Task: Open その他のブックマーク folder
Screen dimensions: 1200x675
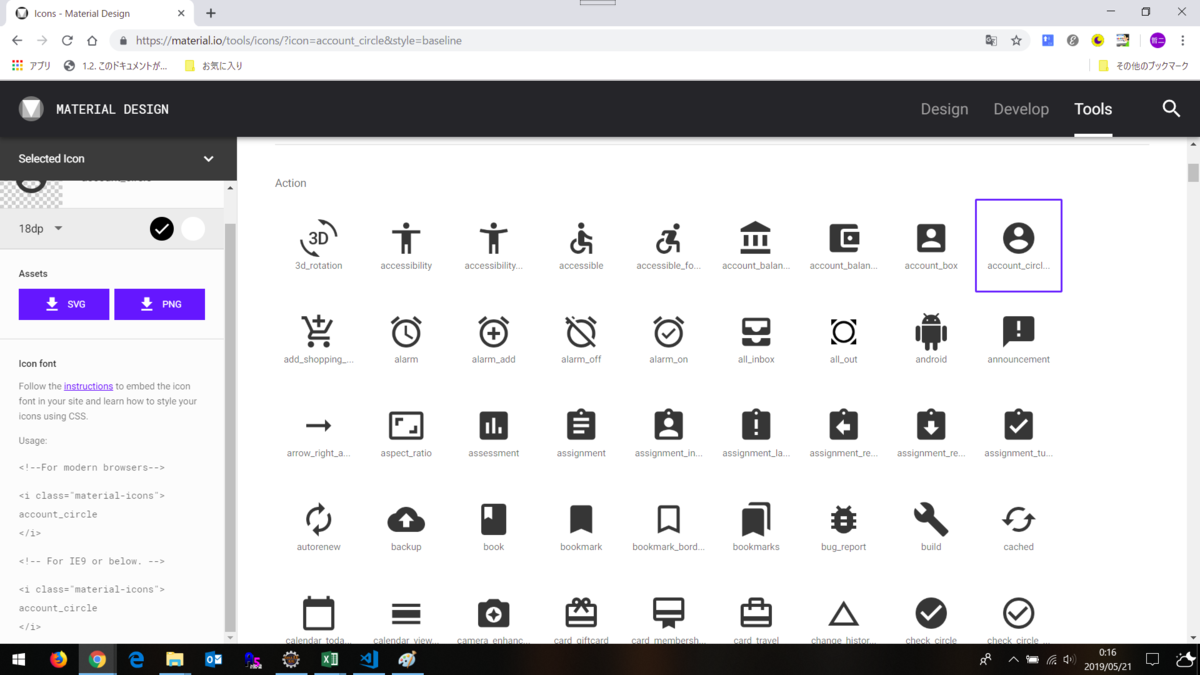Action: point(1144,66)
